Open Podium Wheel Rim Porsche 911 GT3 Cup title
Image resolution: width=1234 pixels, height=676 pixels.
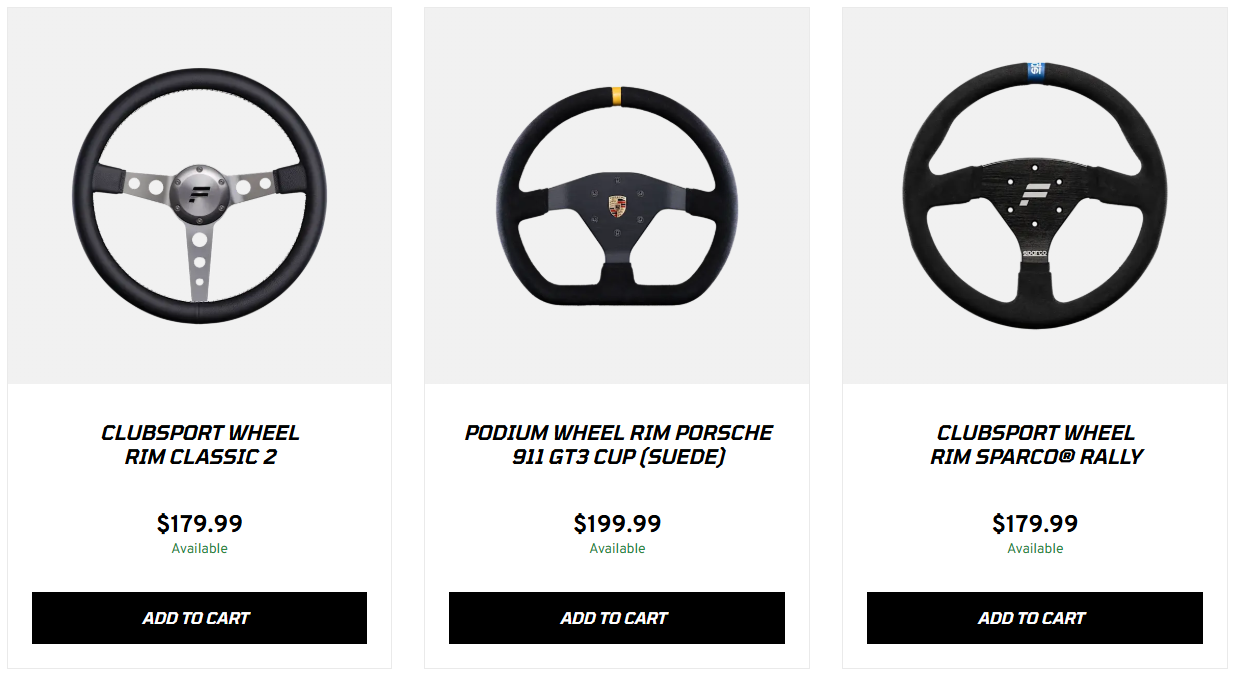click(618, 445)
